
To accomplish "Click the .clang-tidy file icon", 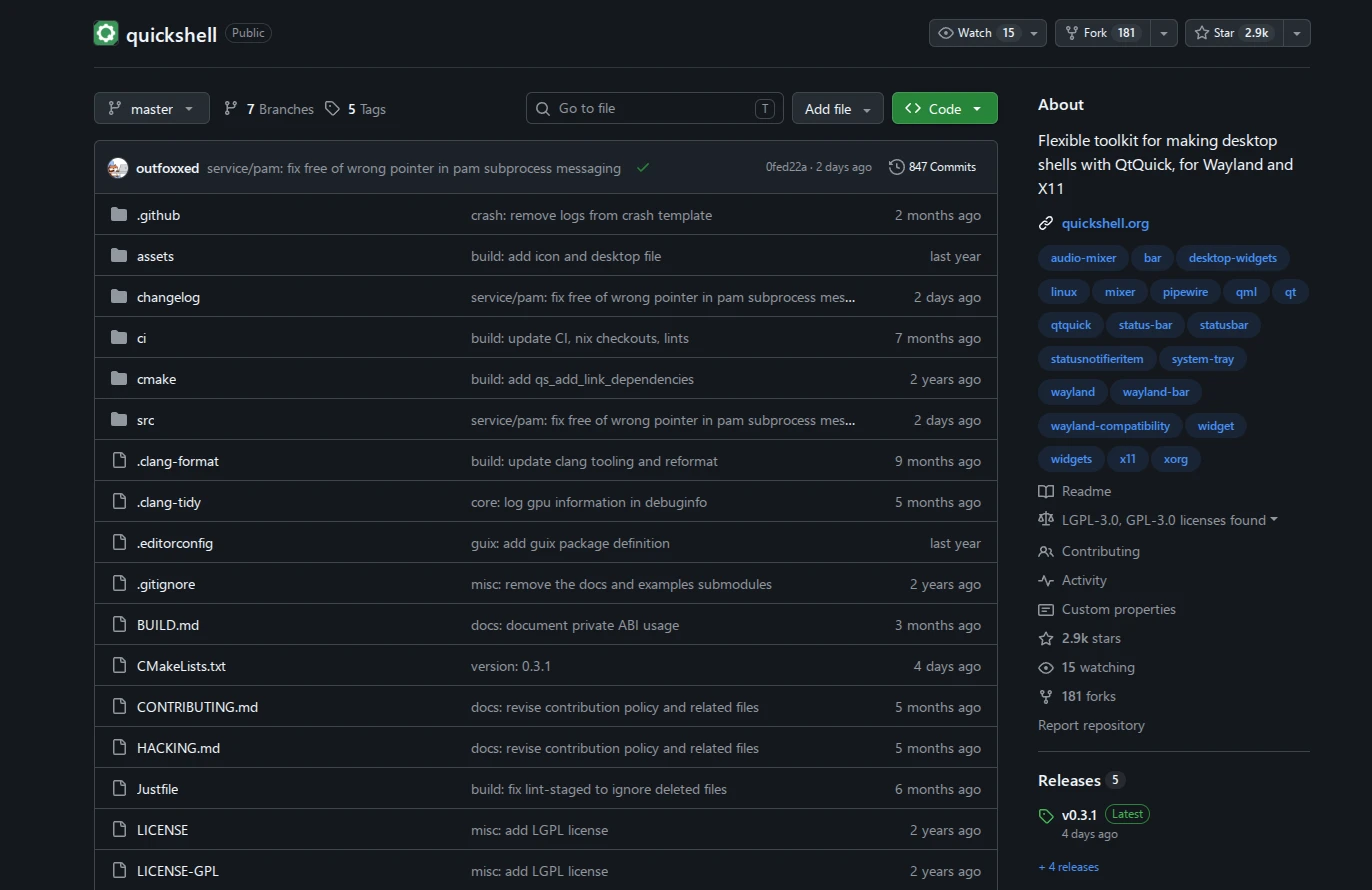I will pyautogui.click(x=119, y=502).
